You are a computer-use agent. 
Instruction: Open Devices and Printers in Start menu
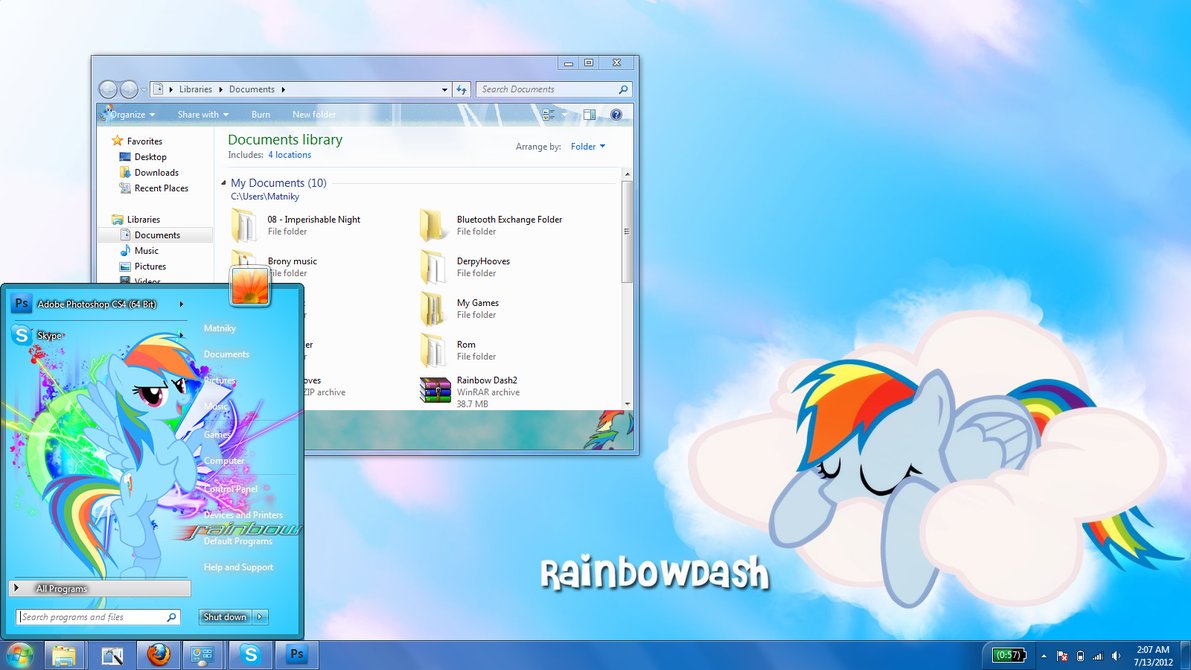tap(243, 515)
